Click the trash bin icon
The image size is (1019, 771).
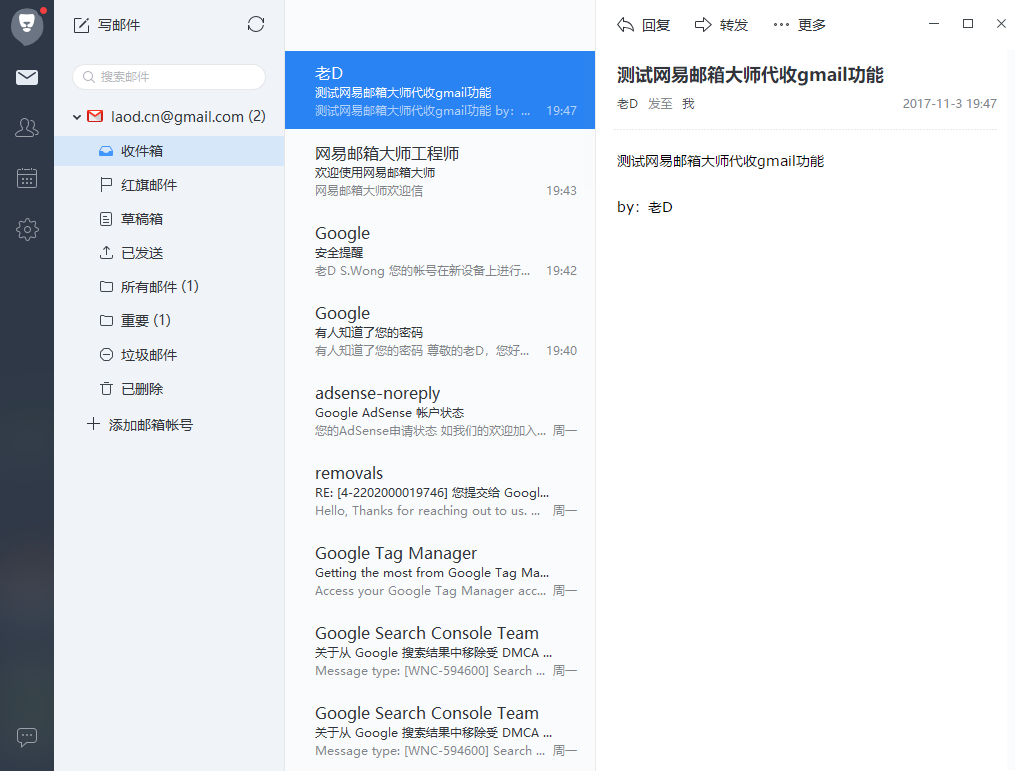tap(106, 389)
